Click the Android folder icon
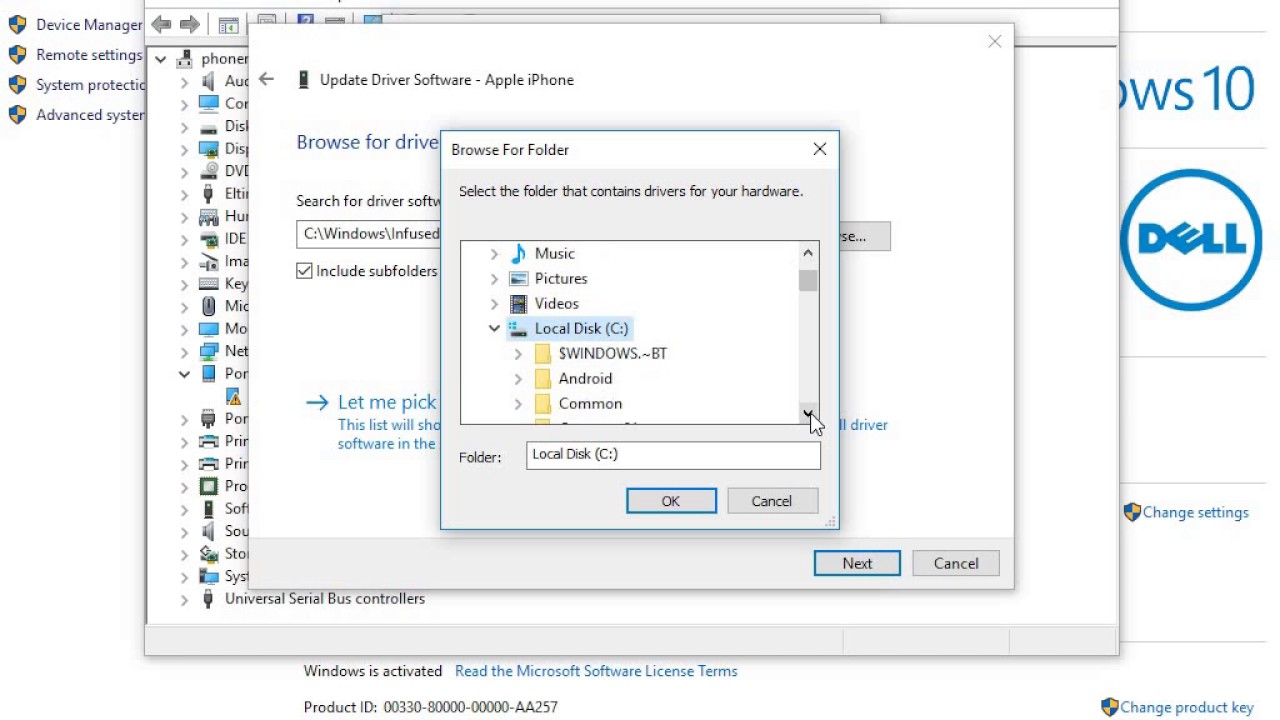The image size is (1280, 720). [543, 379]
